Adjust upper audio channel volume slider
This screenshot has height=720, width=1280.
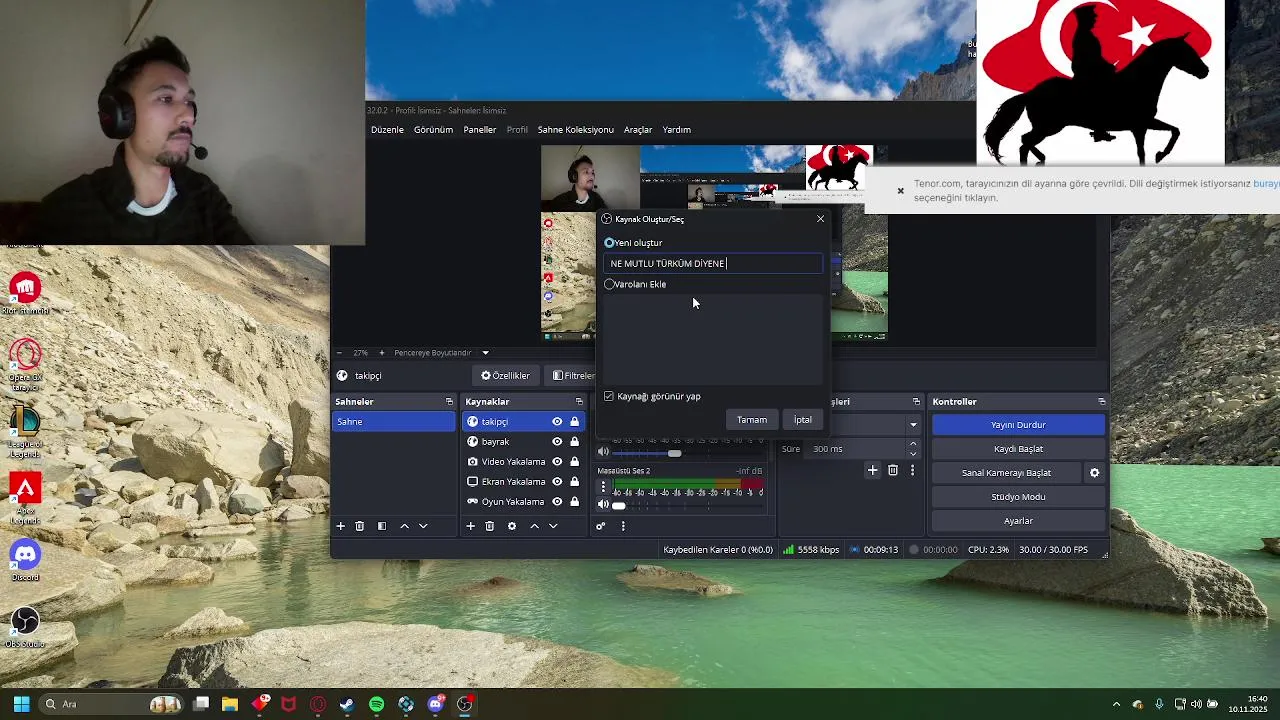675,454
